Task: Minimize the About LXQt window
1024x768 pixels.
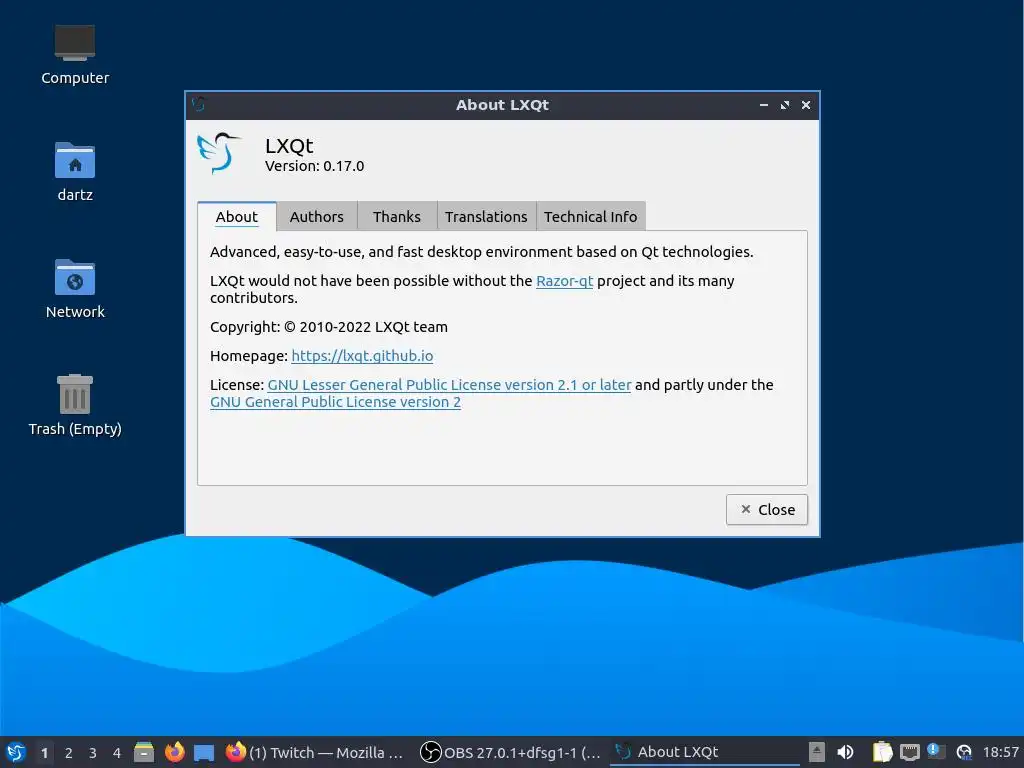Action: [x=763, y=104]
